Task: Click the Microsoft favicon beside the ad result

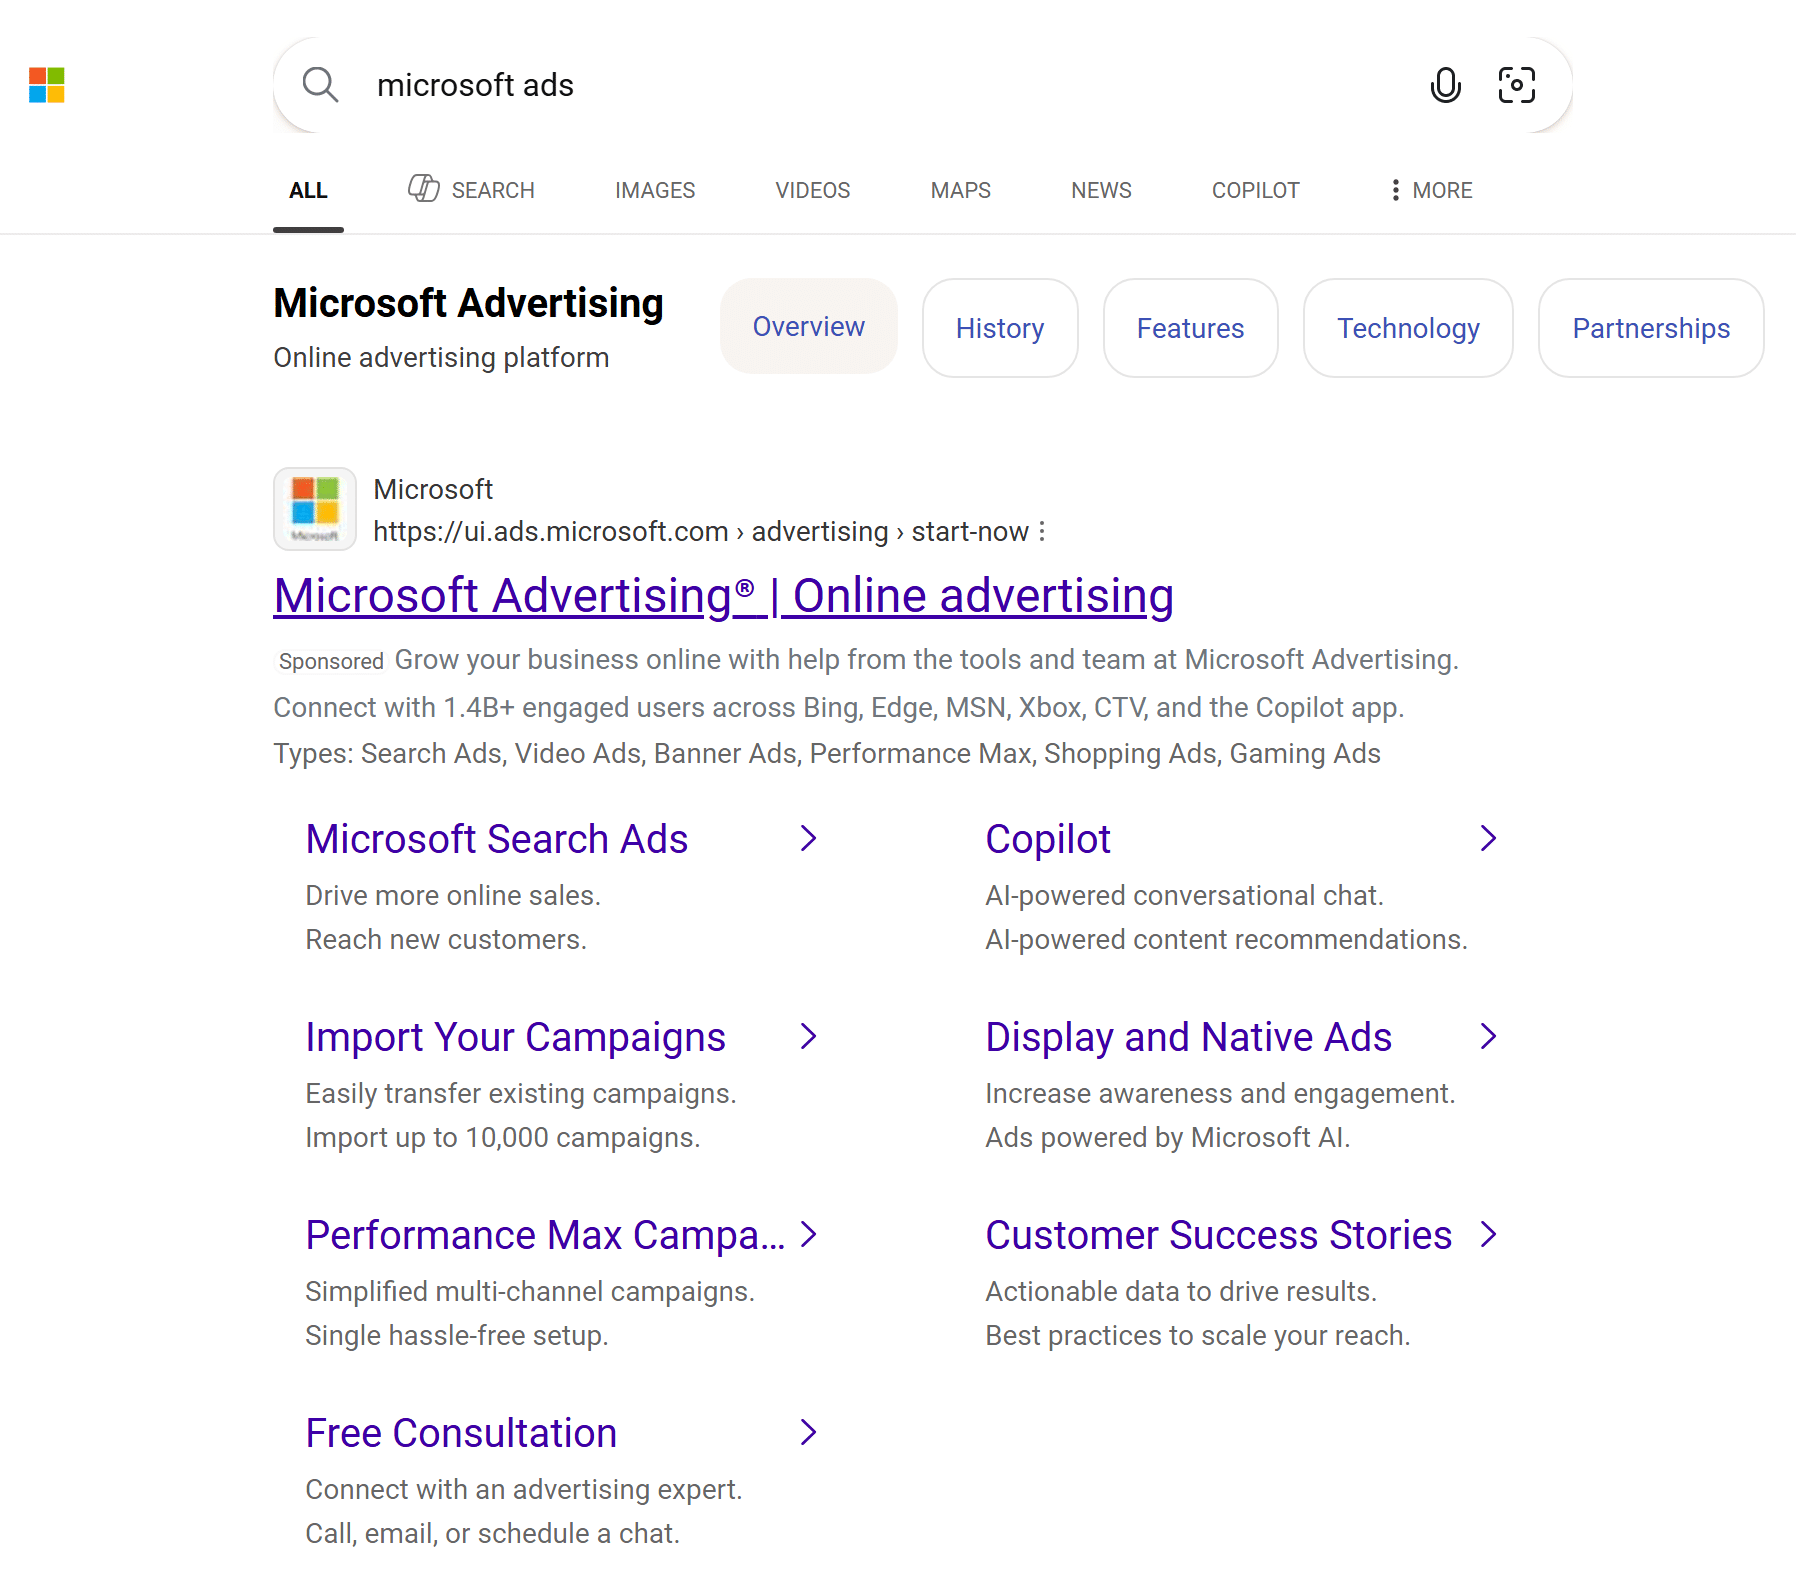Action: 315,509
